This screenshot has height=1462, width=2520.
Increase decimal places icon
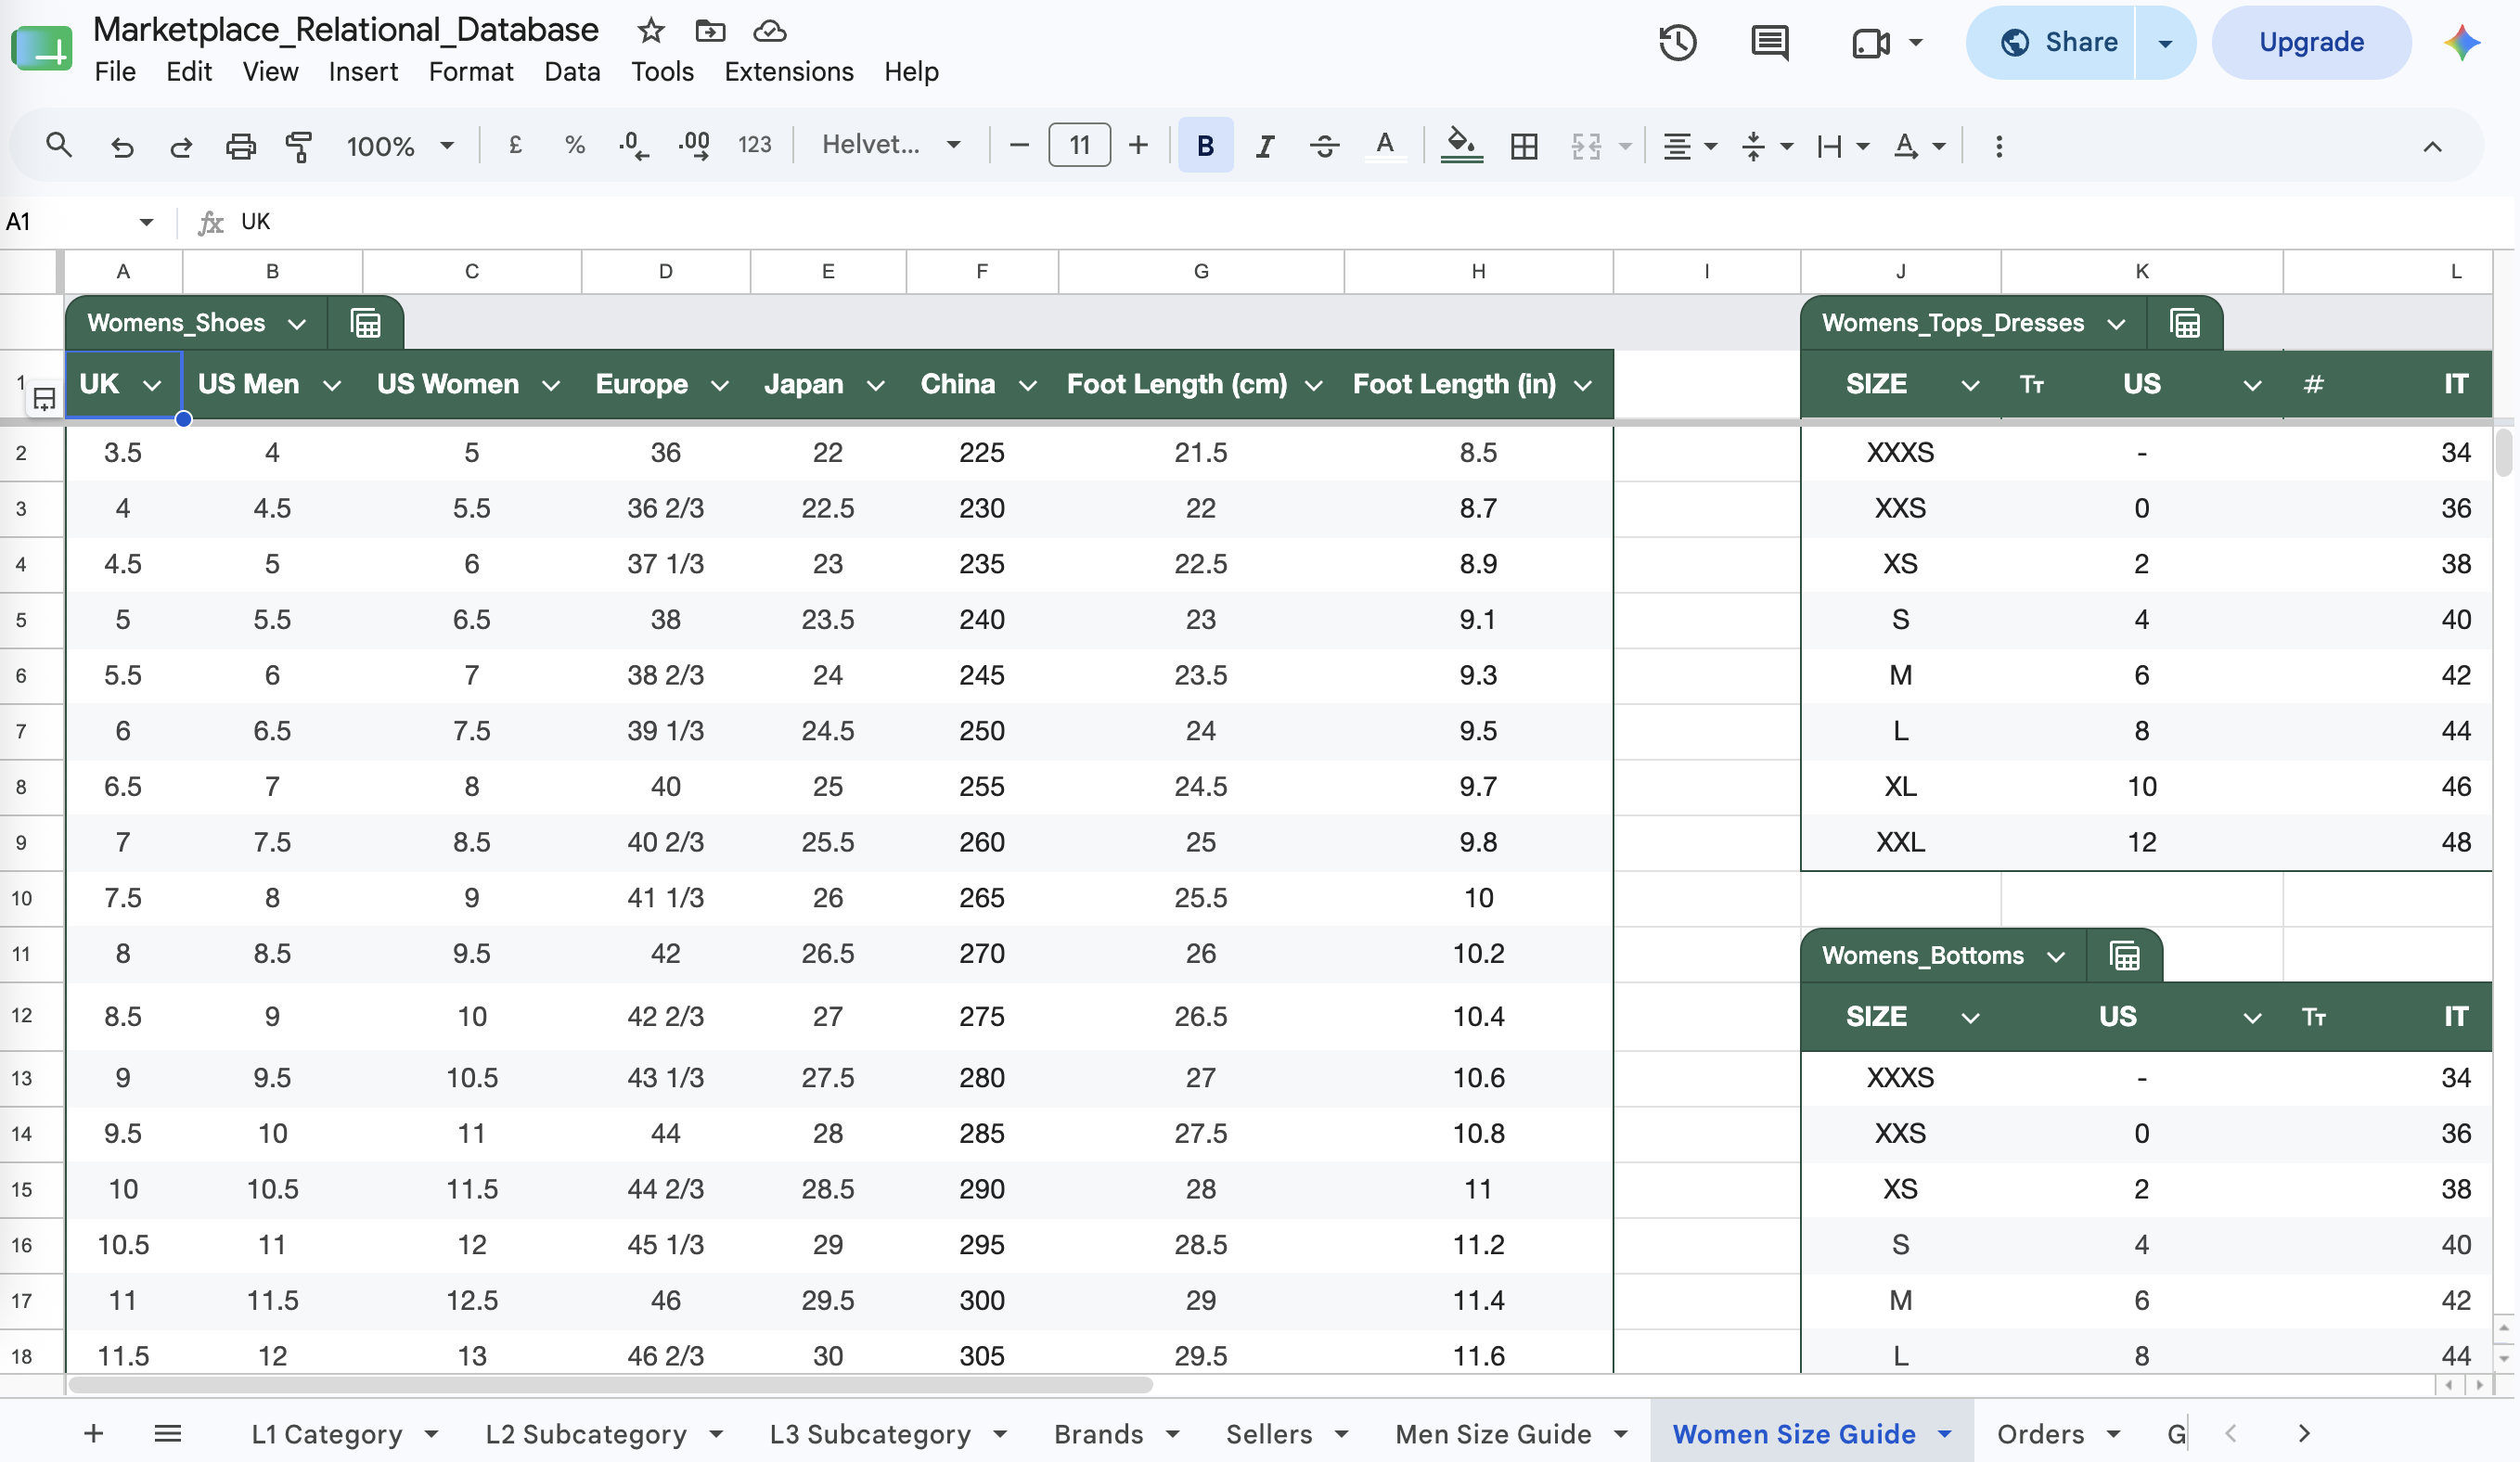[x=694, y=146]
